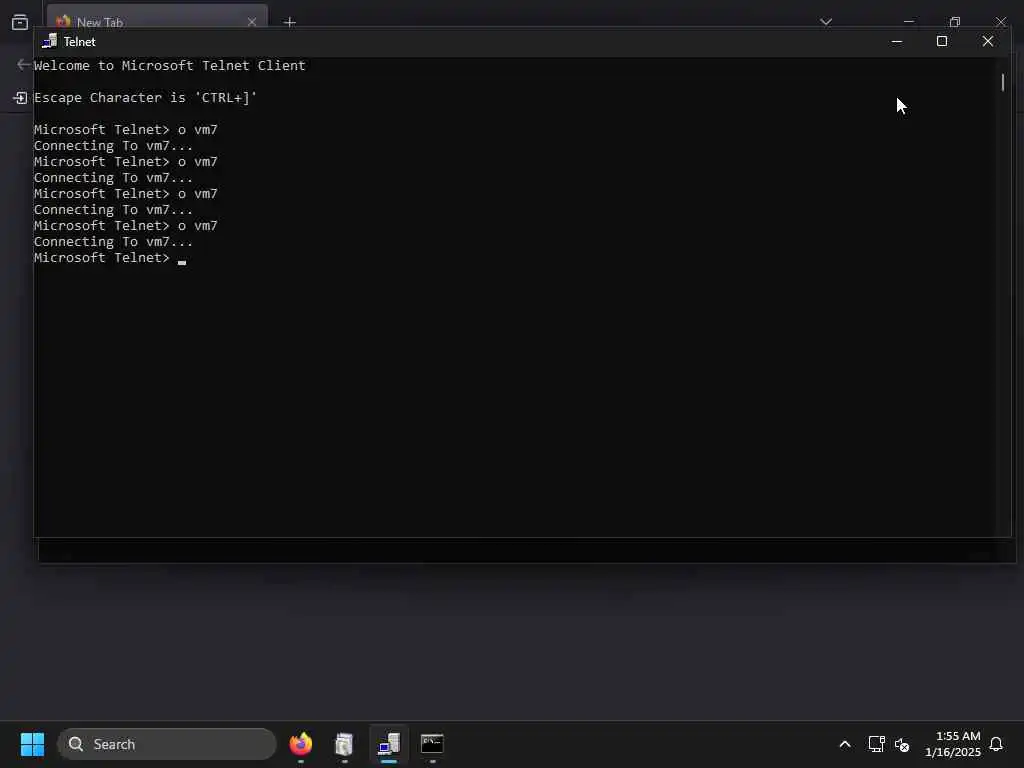
Task: Minimize the Telnet window
Action: [x=897, y=41]
